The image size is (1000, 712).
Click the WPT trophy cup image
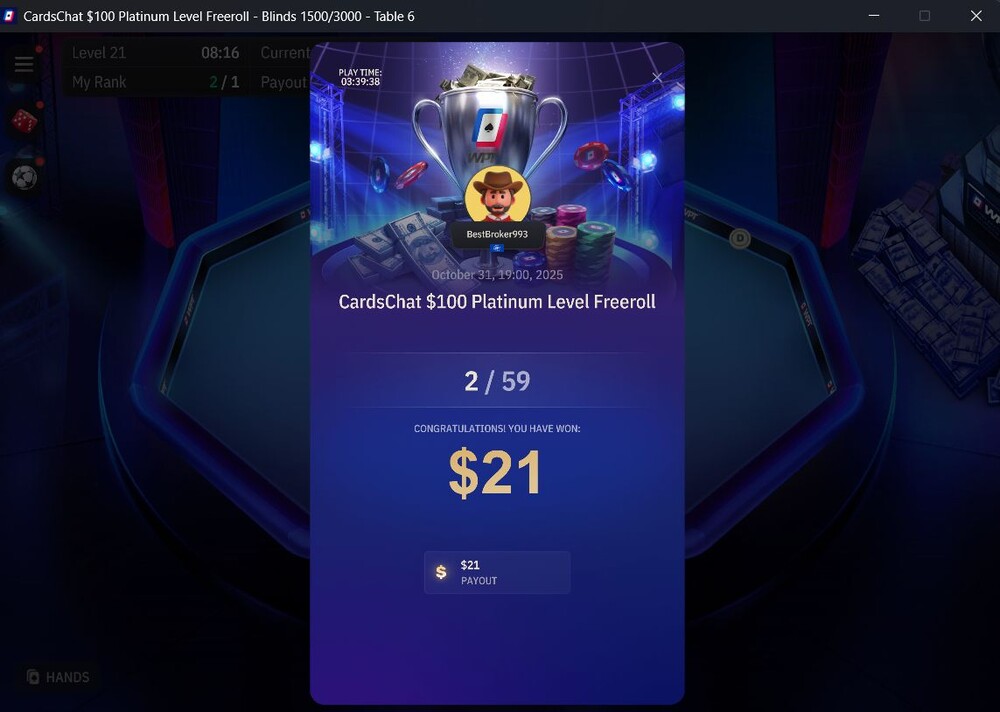[489, 126]
